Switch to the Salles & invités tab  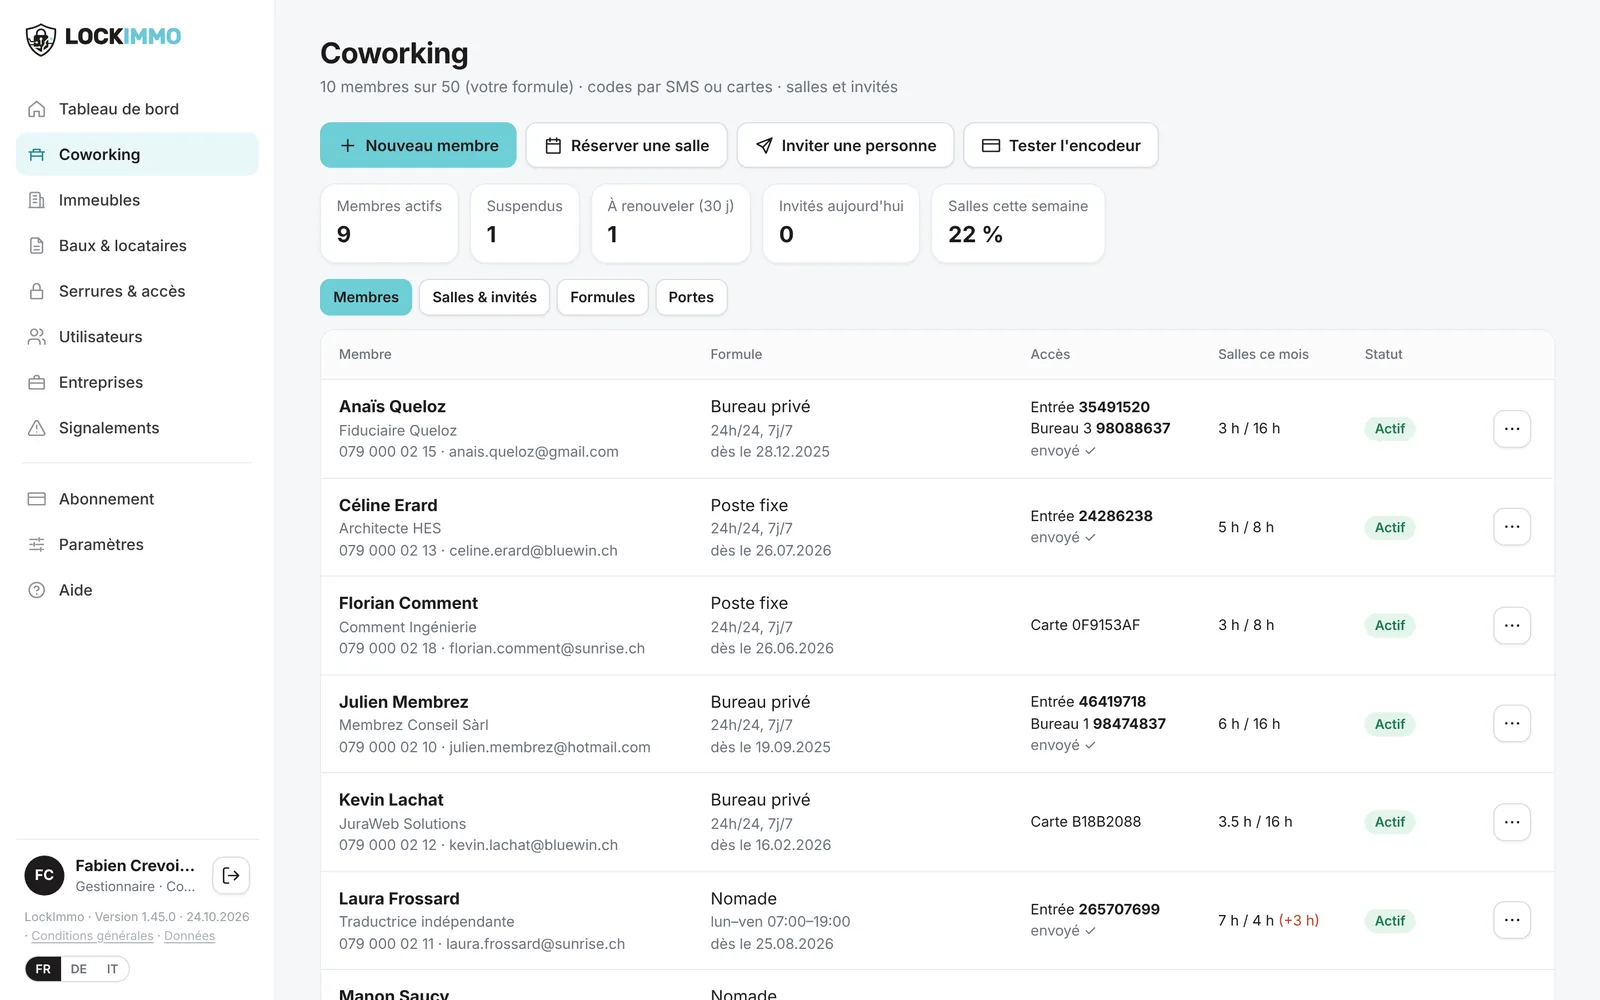point(484,297)
